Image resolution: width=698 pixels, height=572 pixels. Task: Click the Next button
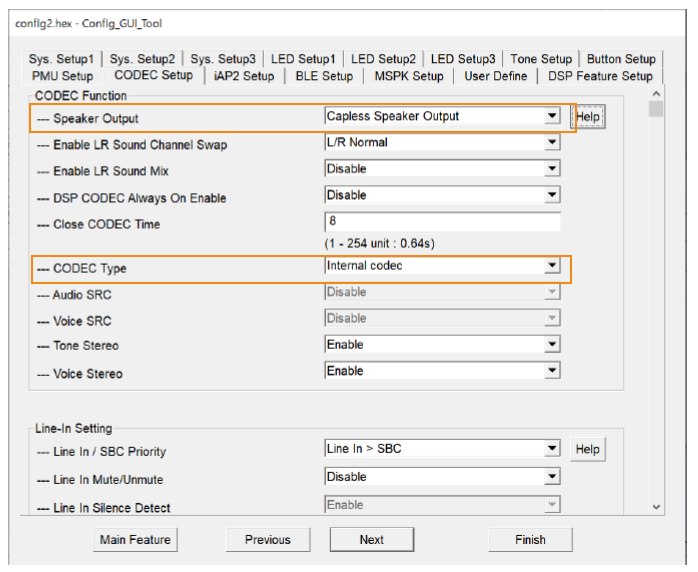coord(371,539)
